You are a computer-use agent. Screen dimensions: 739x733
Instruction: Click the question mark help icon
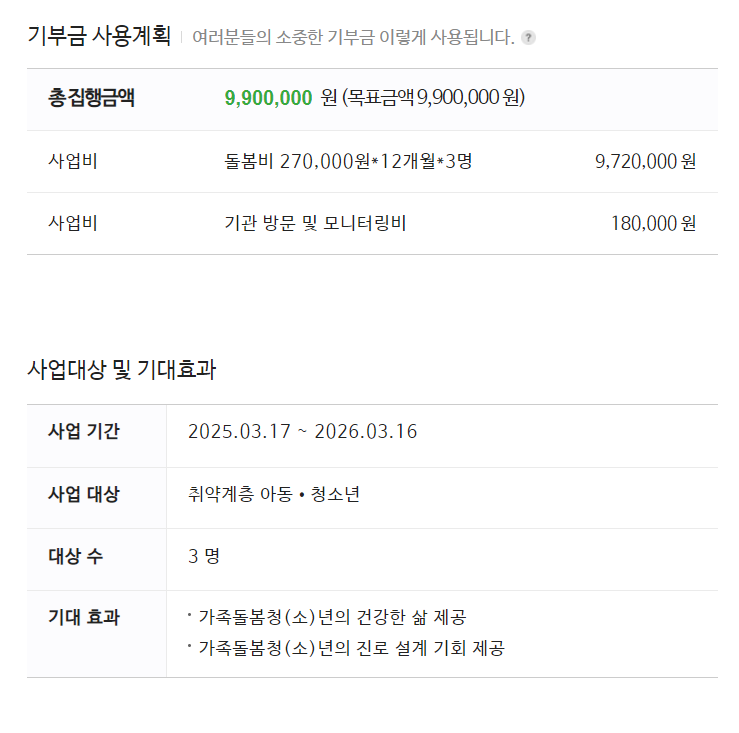point(528,37)
